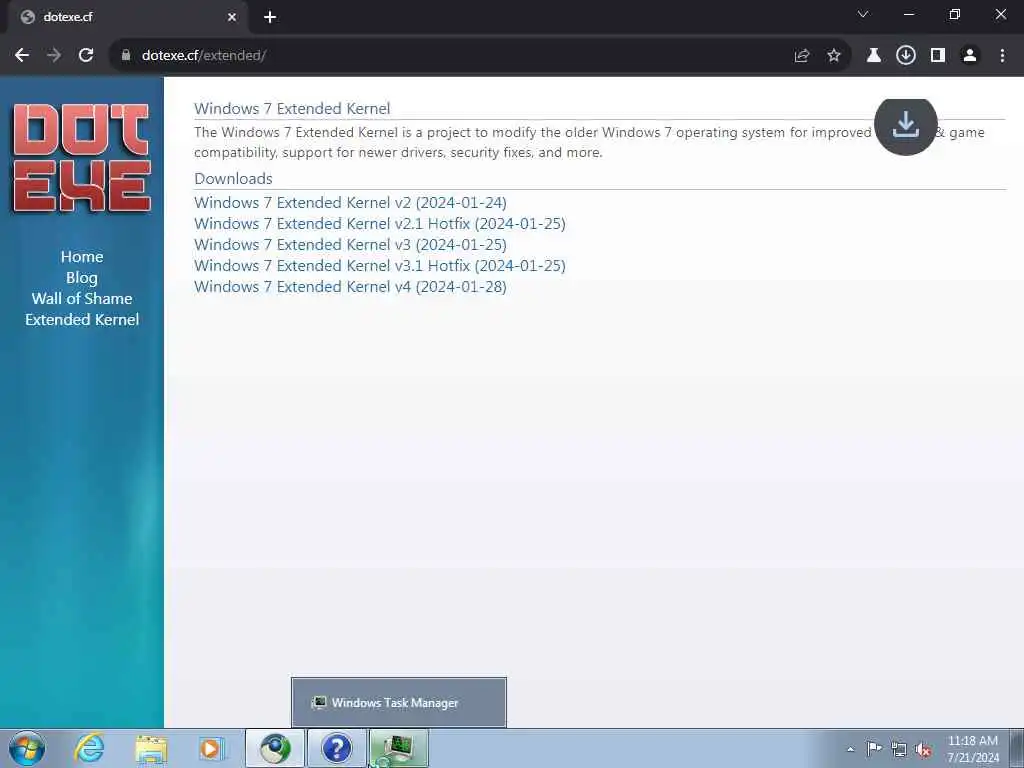
Task: Open the Blog sidebar link
Action: click(82, 278)
